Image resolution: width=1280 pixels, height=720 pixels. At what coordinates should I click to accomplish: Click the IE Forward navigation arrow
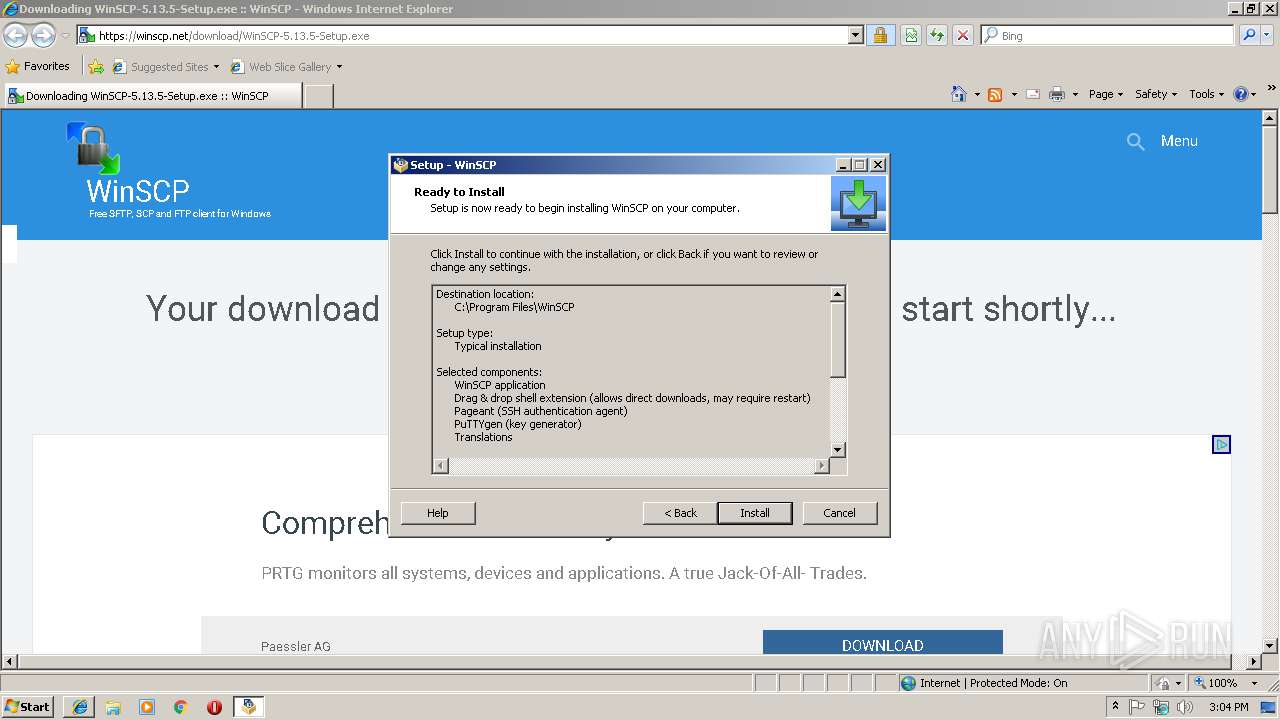point(43,35)
